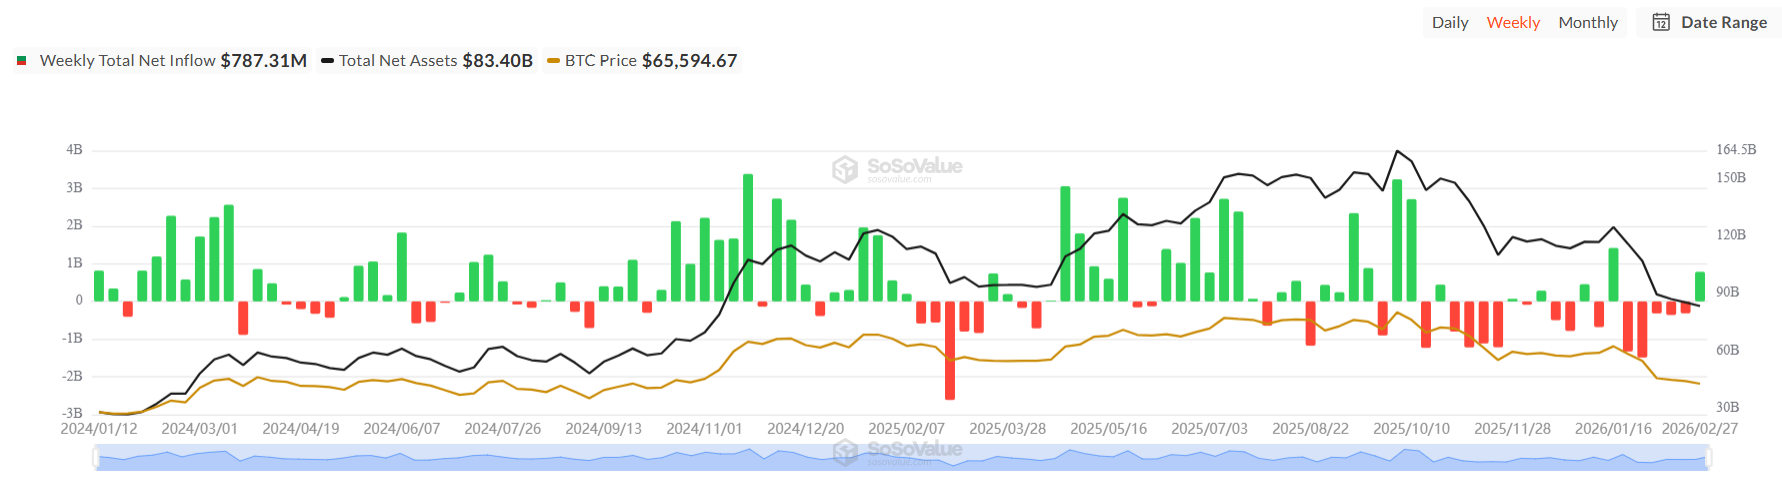The width and height of the screenshot is (1782, 491).
Task: Click the last green bar at 2026/02/27
Action: pos(1700,286)
